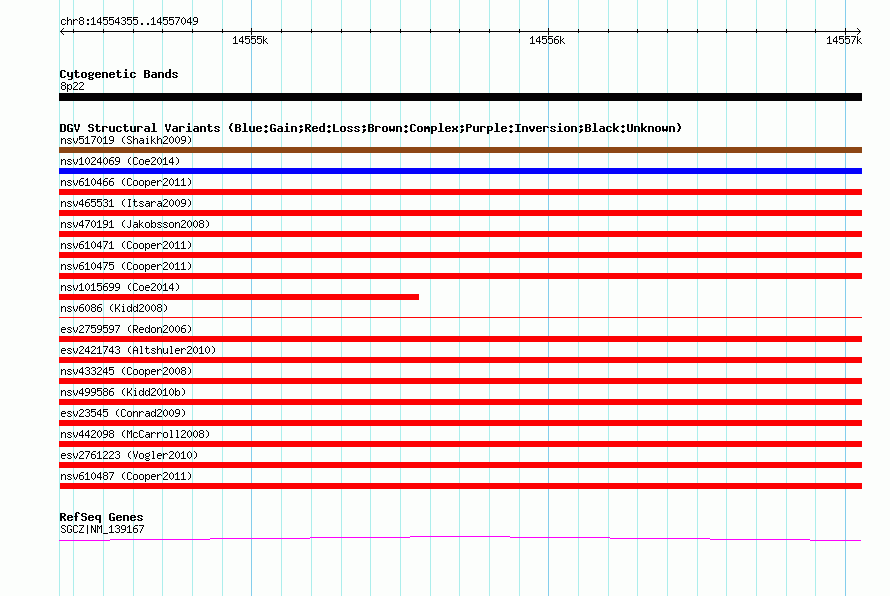
Task: Click the red bar under nsv433245
Action: click(460, 381)
